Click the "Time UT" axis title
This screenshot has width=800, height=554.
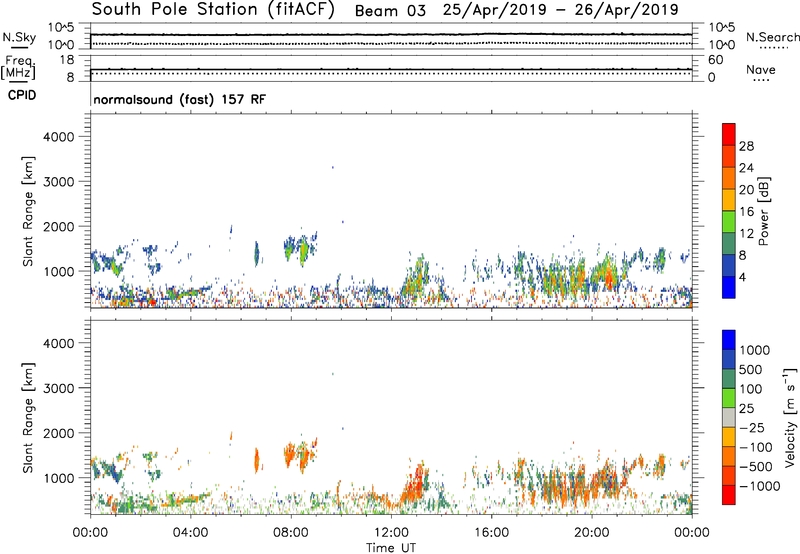tap(391, 548)
